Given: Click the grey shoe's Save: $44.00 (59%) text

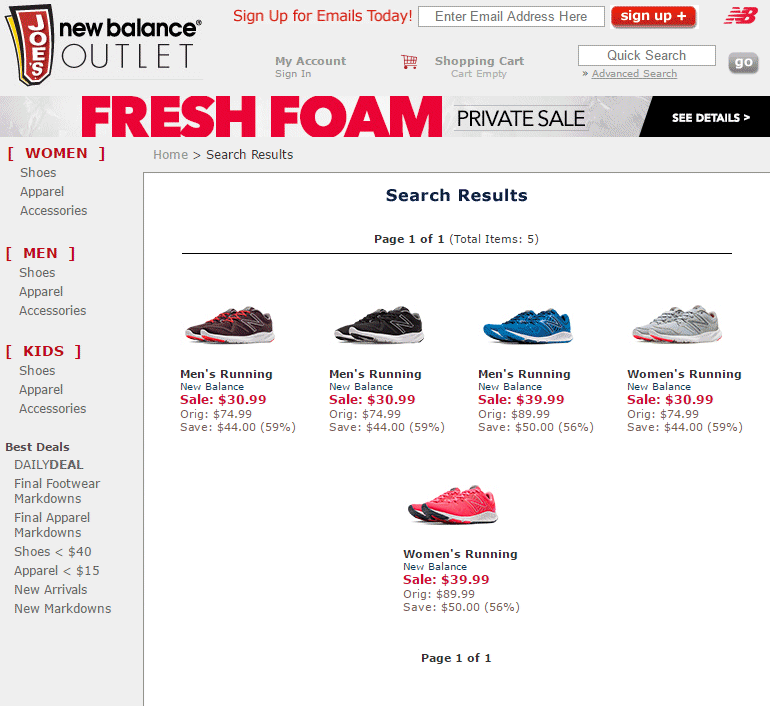Looking at the screenshot, I should (685, 427).
